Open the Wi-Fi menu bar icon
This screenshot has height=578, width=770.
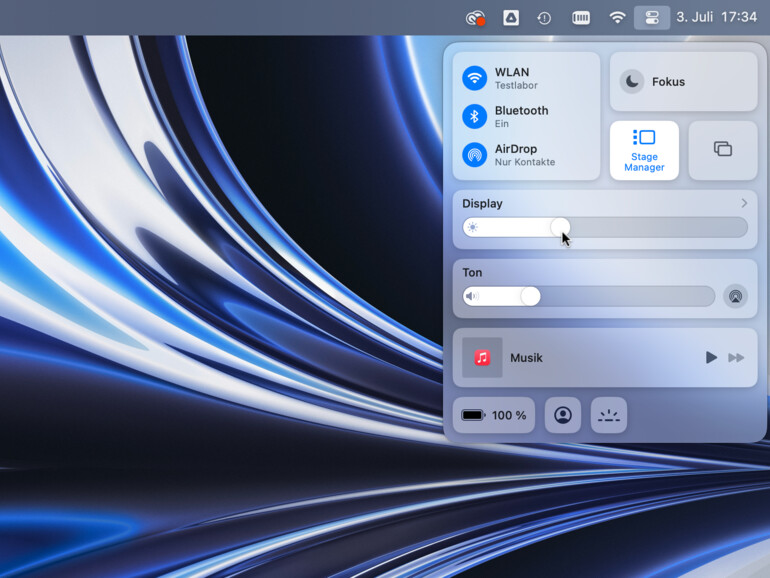click(x=617, y=17)
